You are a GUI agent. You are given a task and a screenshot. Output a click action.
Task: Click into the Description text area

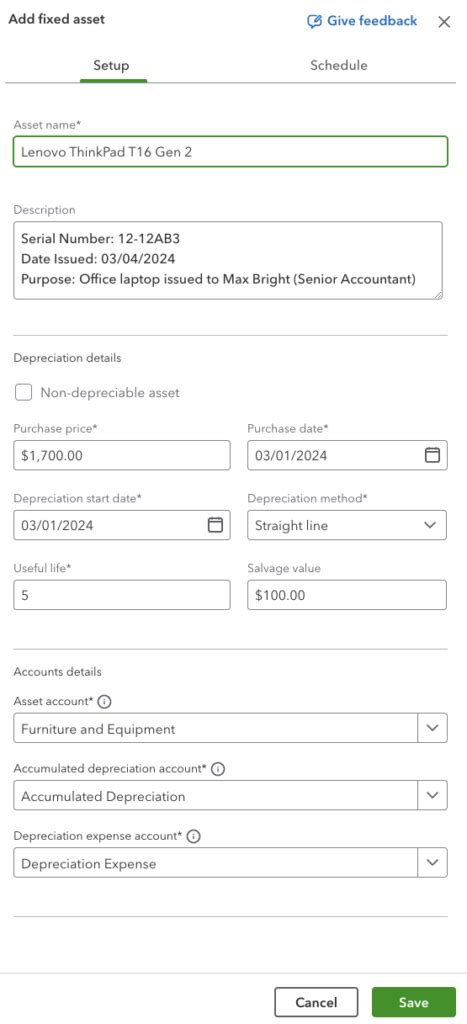tap(228, 261)
